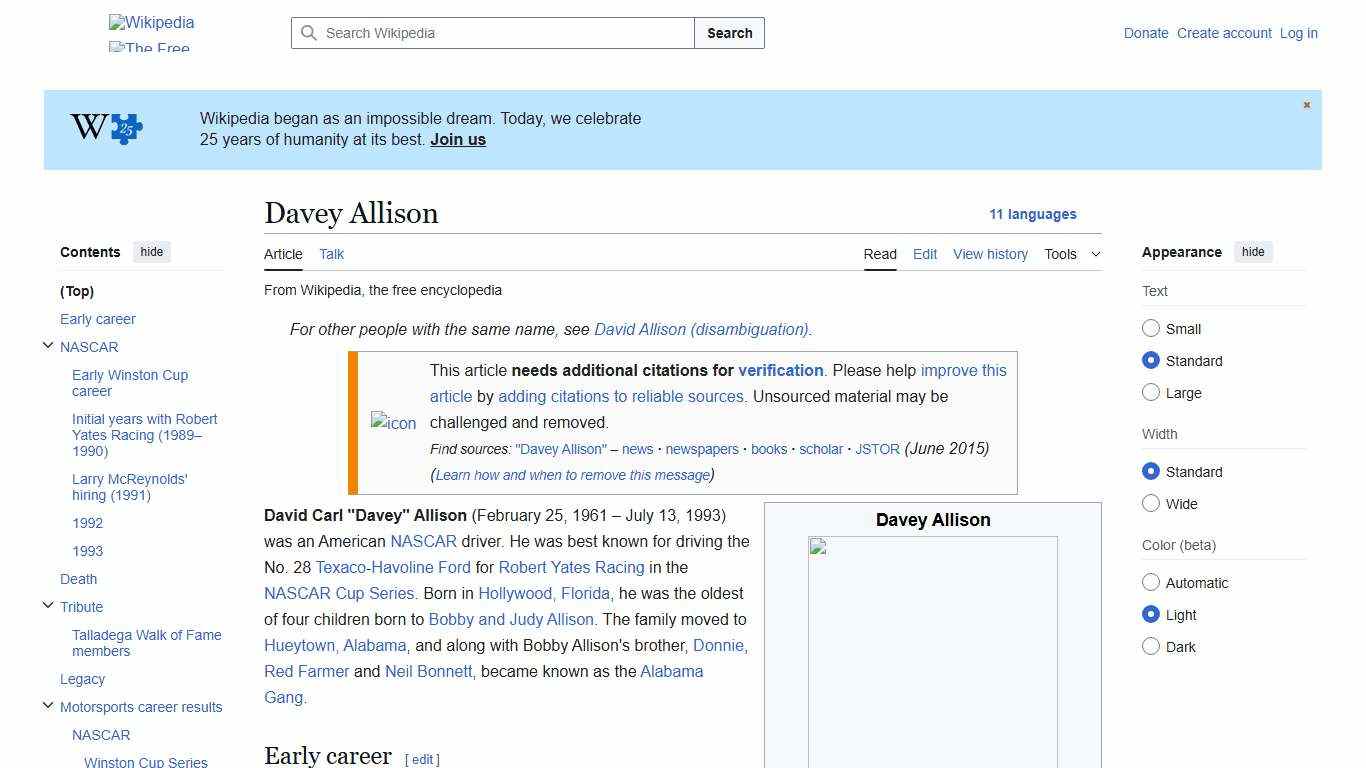Open the View history tab
The image size is (1366, 768).
990,254
